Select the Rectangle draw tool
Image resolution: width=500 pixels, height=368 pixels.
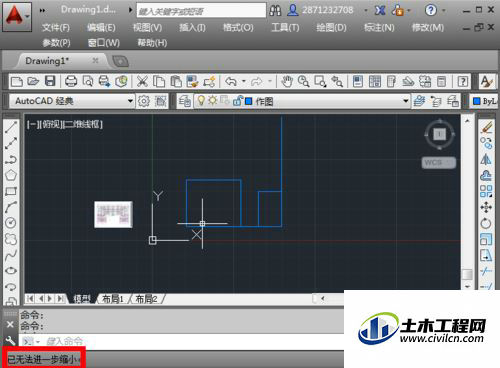click(11, 191)
